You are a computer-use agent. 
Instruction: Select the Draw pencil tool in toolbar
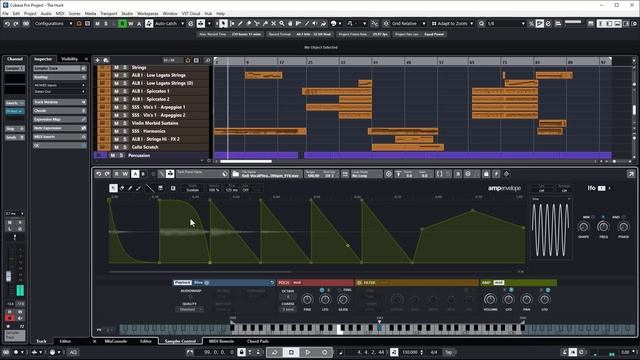pyautogui.click(x=240, y=24)
